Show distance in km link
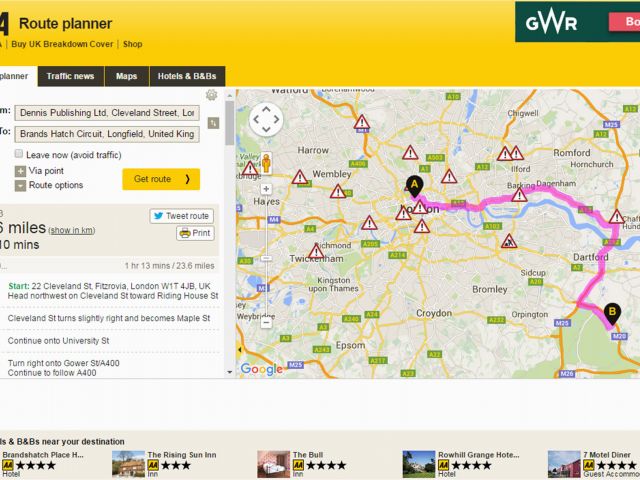The image size is (640, 480). (72, 230)
